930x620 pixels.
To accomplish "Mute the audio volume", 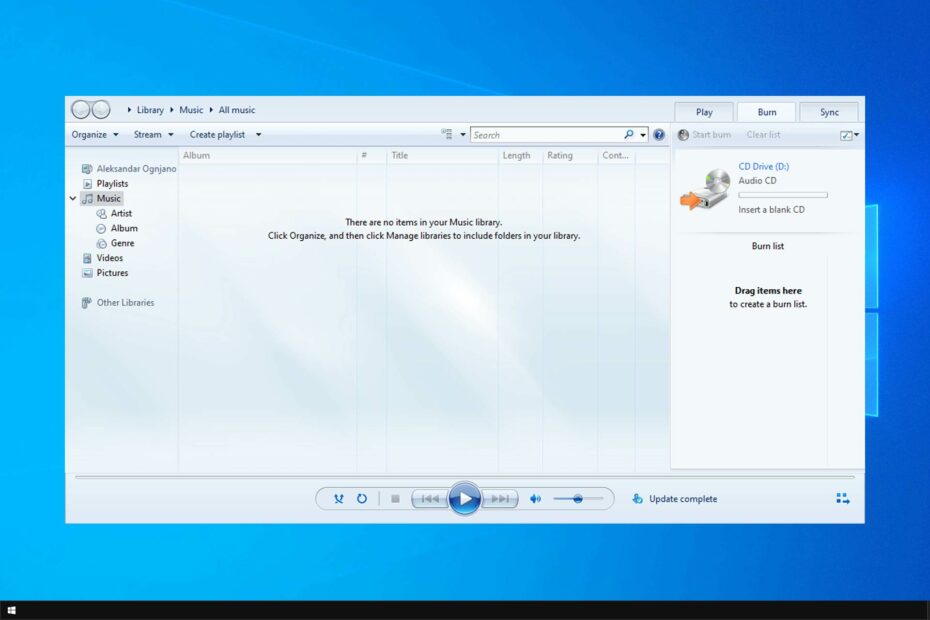I will [x=535, y=498].
